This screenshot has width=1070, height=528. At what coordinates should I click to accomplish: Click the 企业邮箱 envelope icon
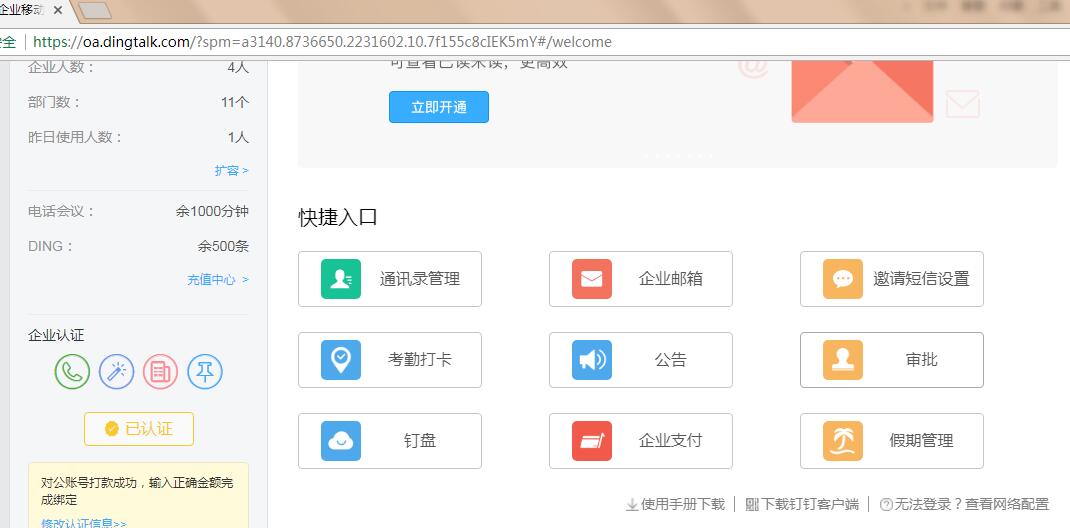[x=592, y=279]
